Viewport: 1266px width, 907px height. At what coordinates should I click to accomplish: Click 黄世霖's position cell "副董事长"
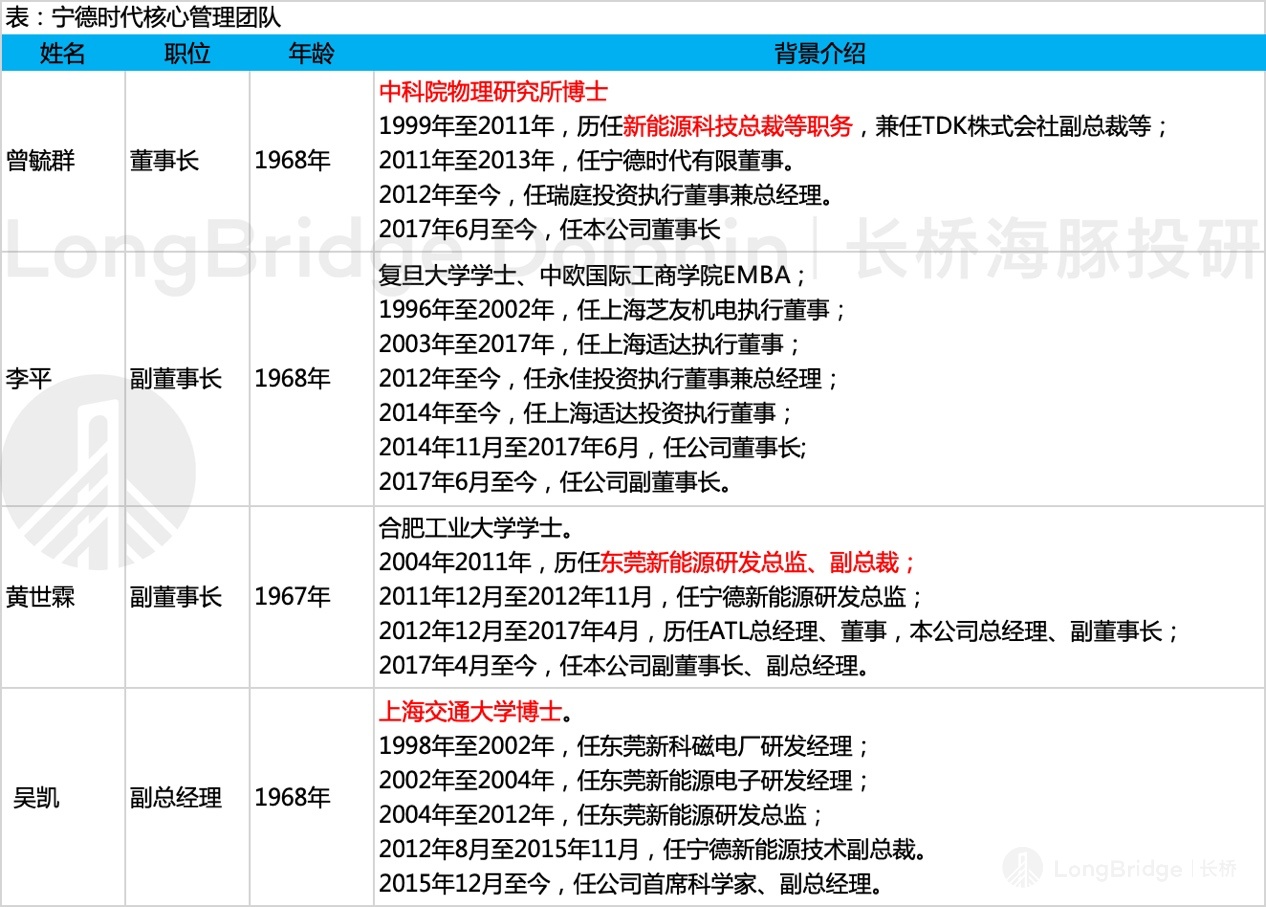pyautogui.click(x=176, y=597)
